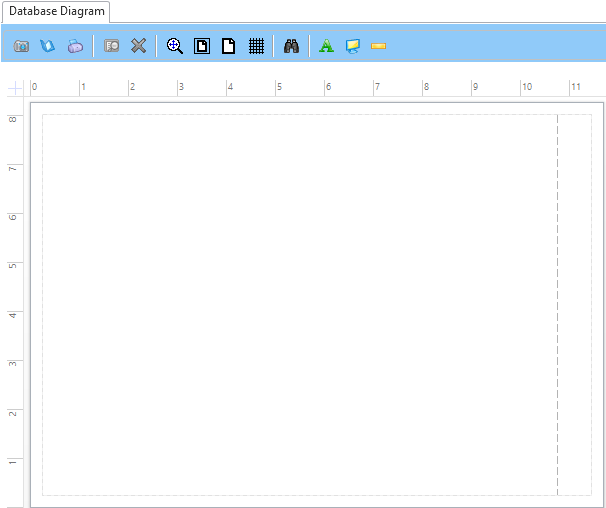Click the ruler origin crosshair corner
The image size is (606, 508).
point(15,88)
